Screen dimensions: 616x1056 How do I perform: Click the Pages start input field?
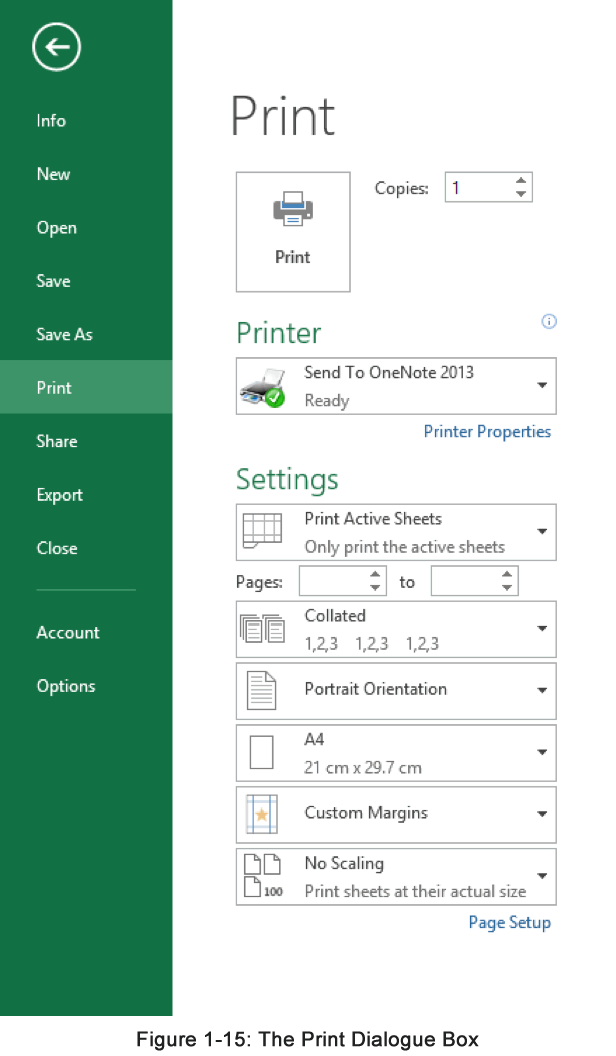tap(333, 581)
